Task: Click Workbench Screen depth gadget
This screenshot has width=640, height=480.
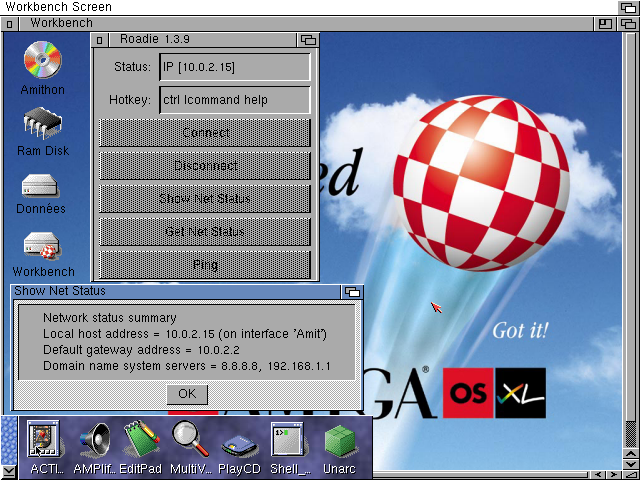Action: click(628, 7)
